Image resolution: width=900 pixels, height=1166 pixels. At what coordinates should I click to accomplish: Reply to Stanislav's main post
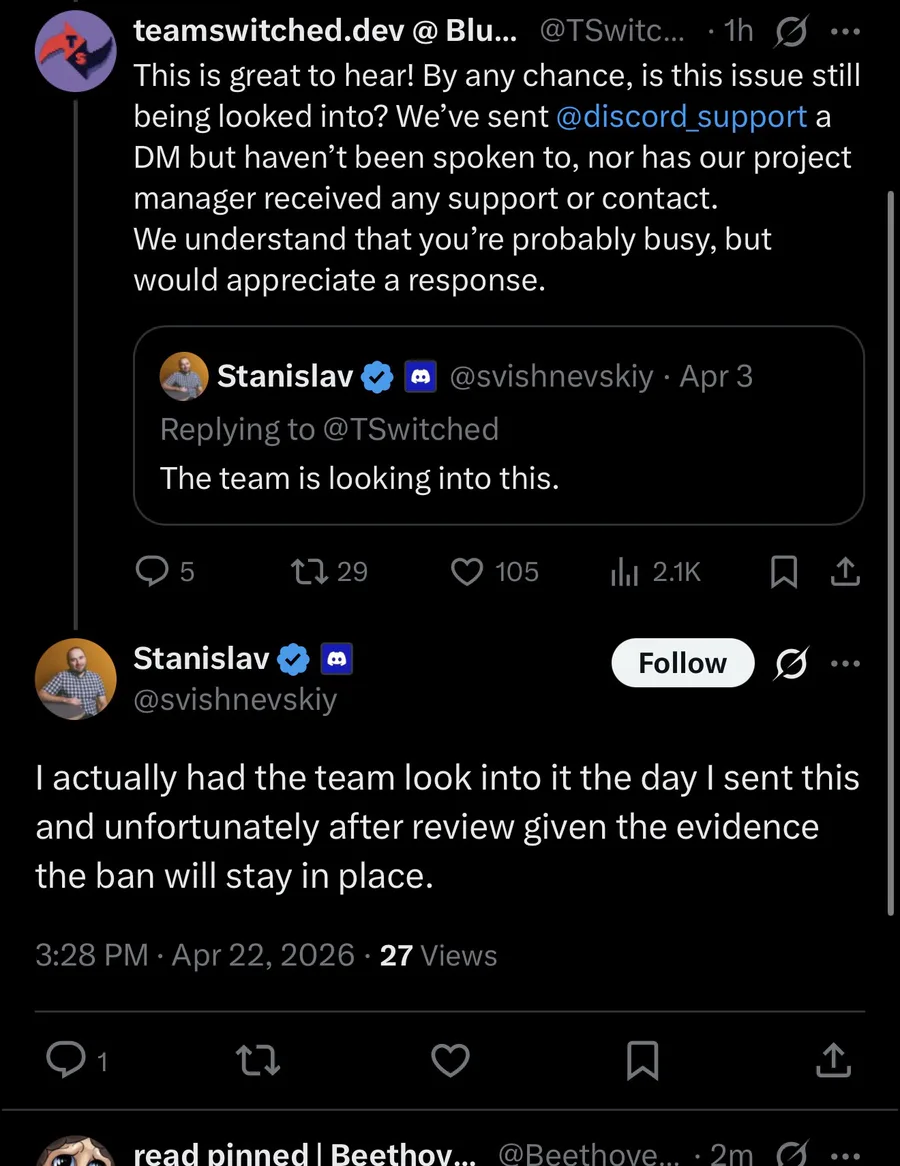(66, 1060)
